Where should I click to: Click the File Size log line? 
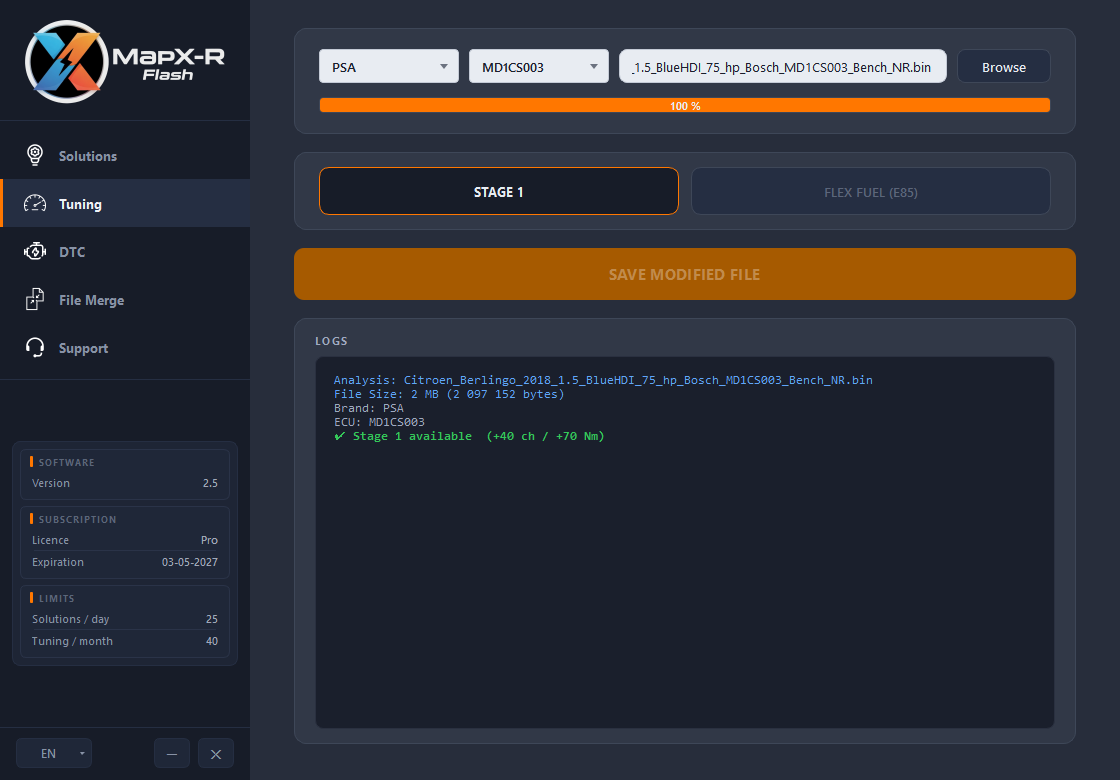point(449,394)
